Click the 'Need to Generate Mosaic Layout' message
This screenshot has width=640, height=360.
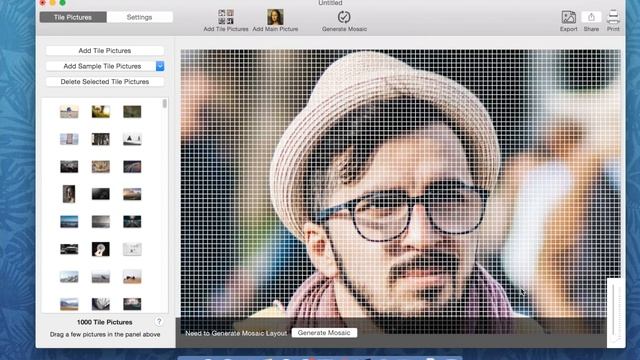pos(236,333)
